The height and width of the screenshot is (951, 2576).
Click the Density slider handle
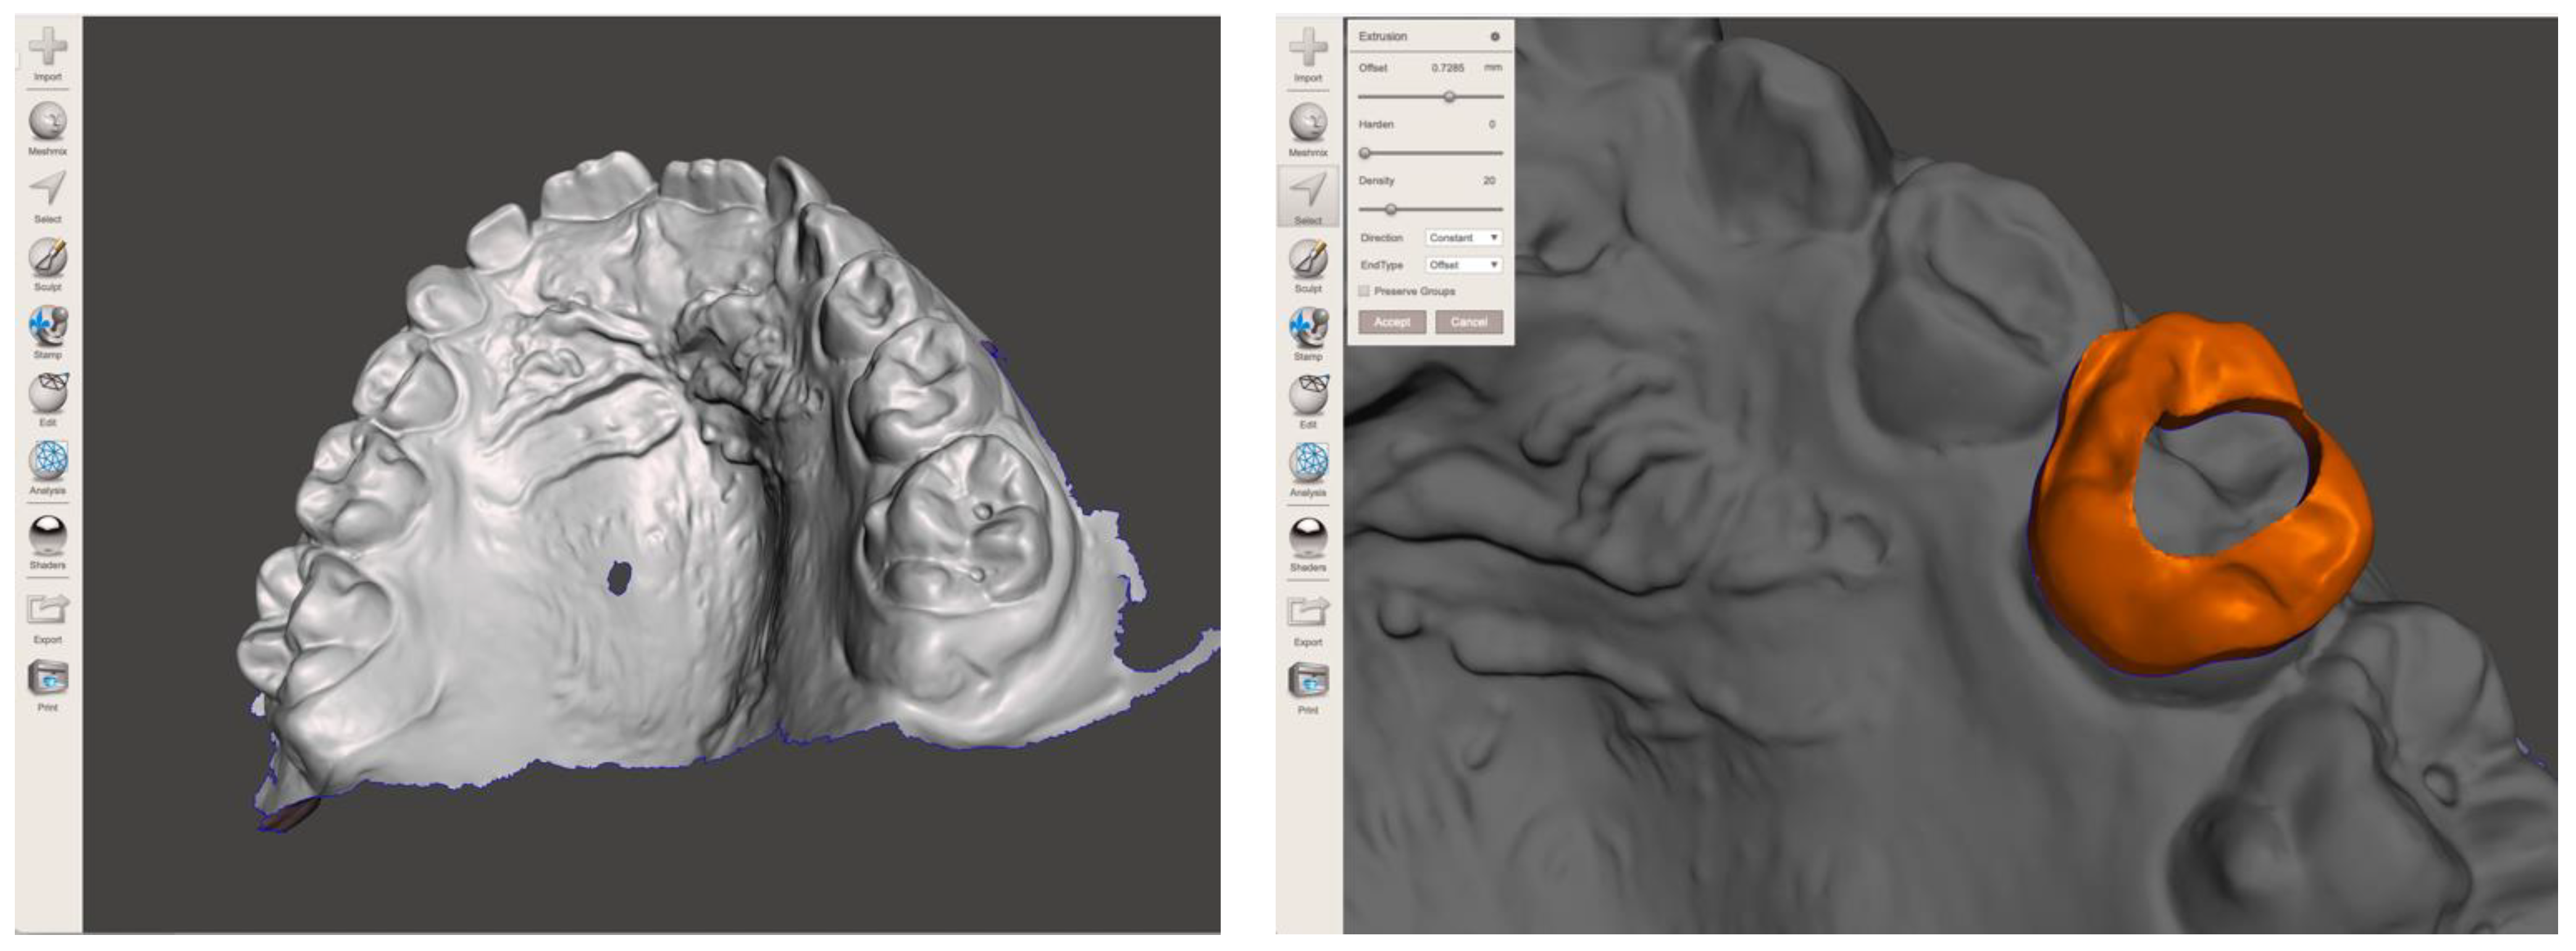(x=1390, y=209)
